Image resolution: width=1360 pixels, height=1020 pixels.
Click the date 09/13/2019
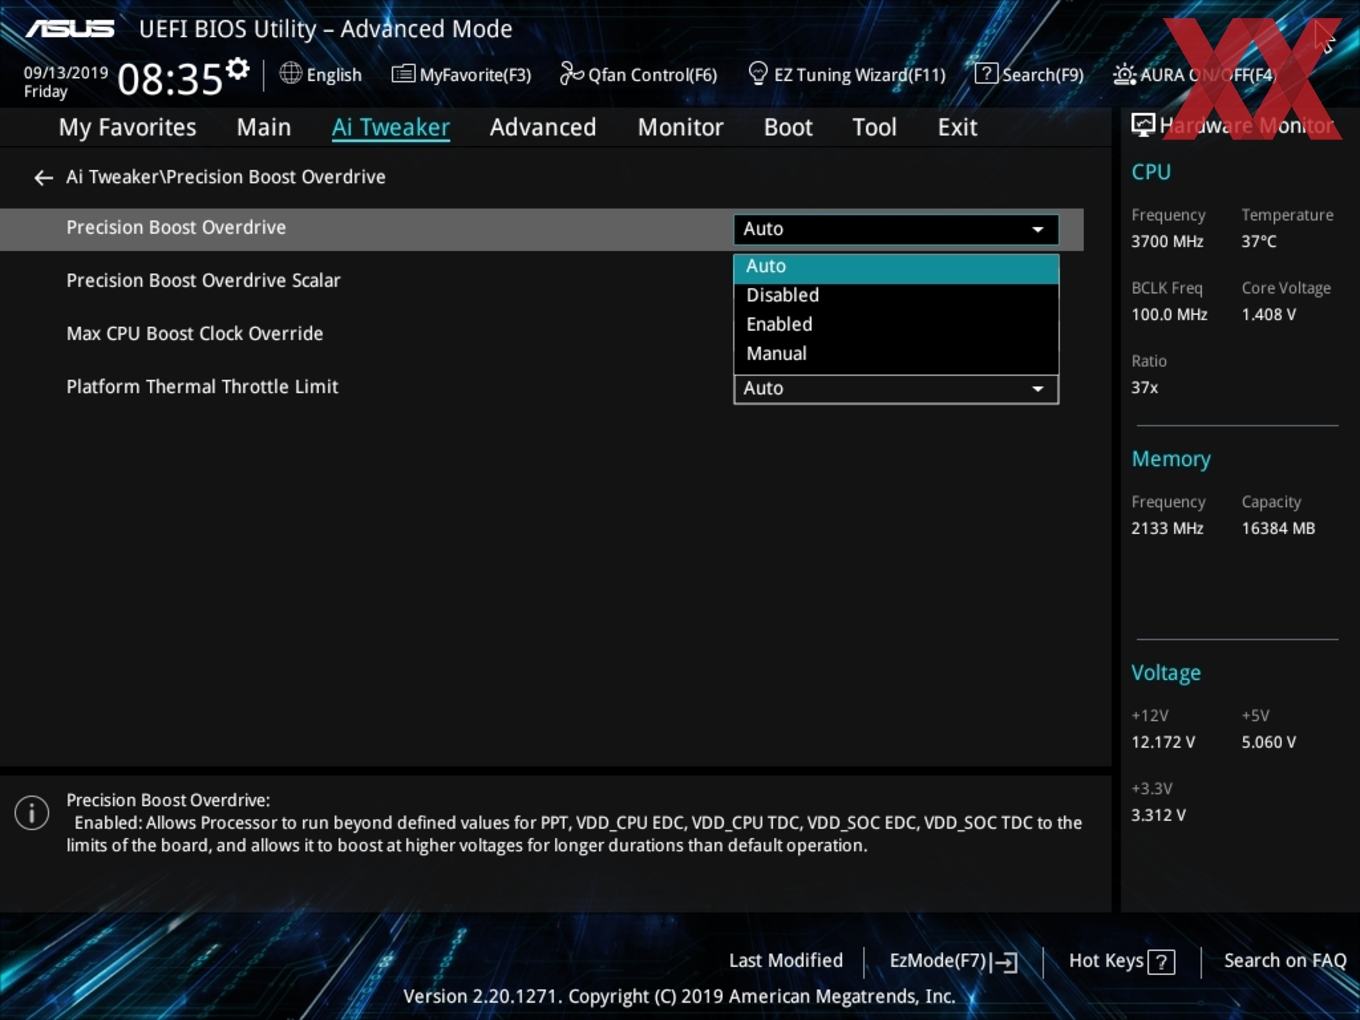coord(66,73)
